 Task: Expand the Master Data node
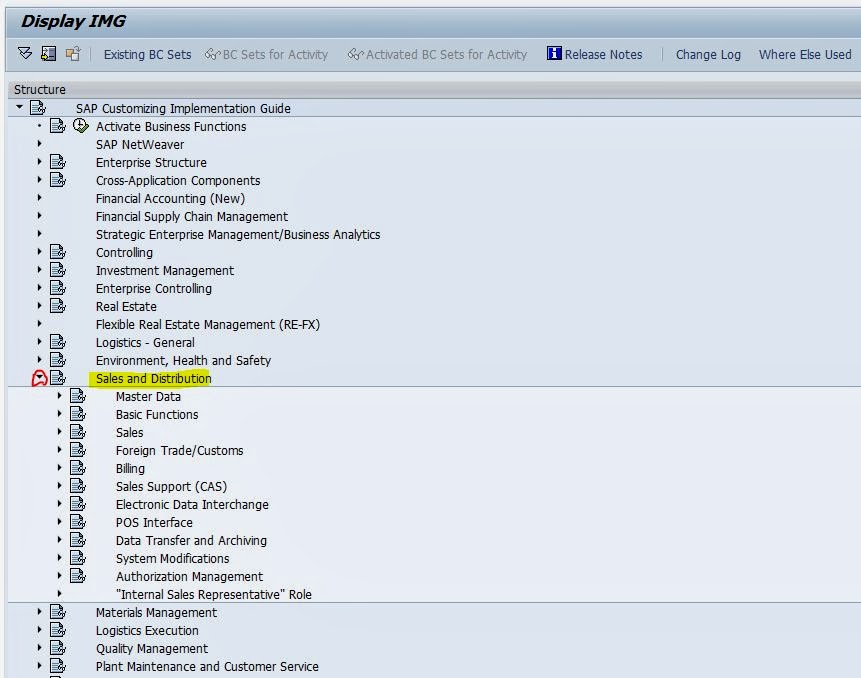tap(59, 396)
